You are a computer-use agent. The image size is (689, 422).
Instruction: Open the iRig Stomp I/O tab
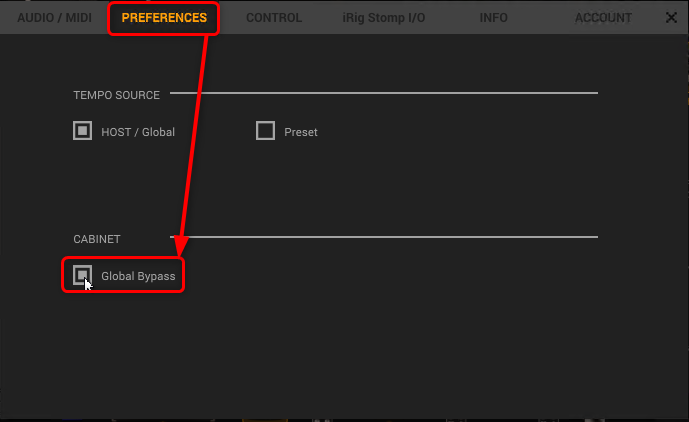(384, 18)
